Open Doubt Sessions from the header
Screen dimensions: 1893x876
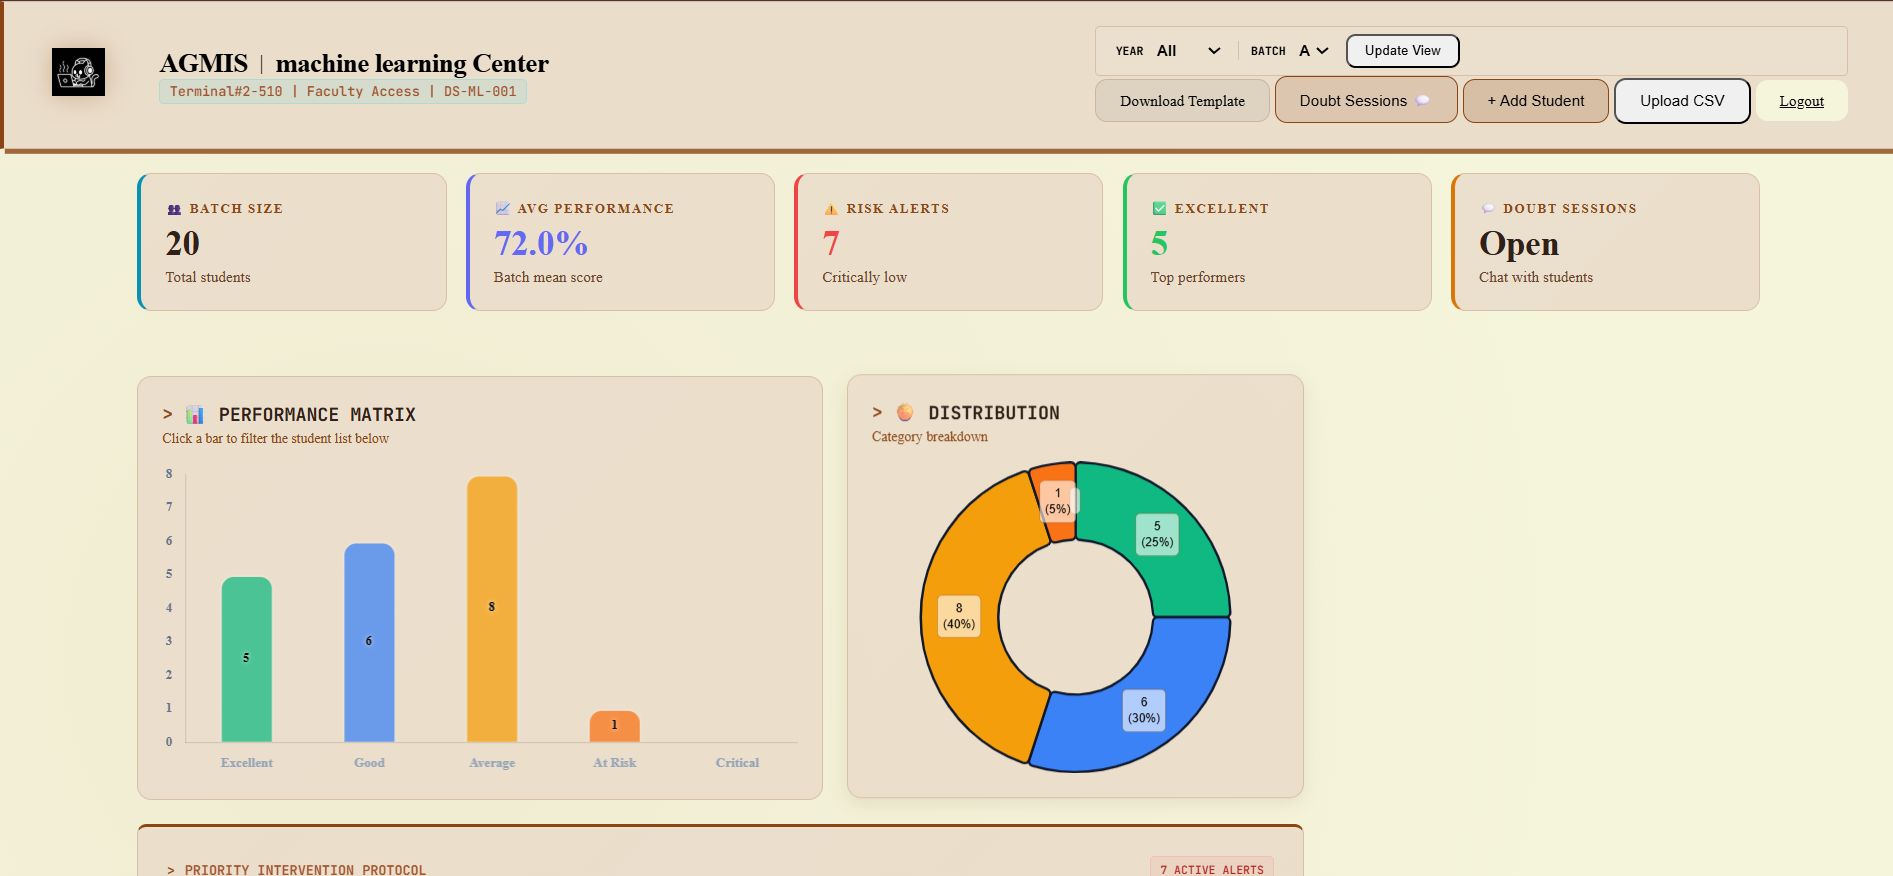tap(1366, 101)
